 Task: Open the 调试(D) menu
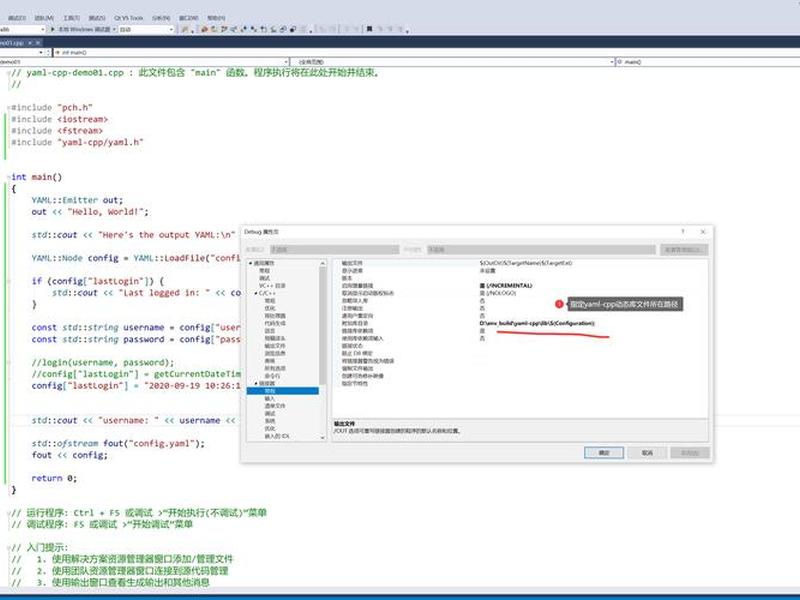(16, 18)
